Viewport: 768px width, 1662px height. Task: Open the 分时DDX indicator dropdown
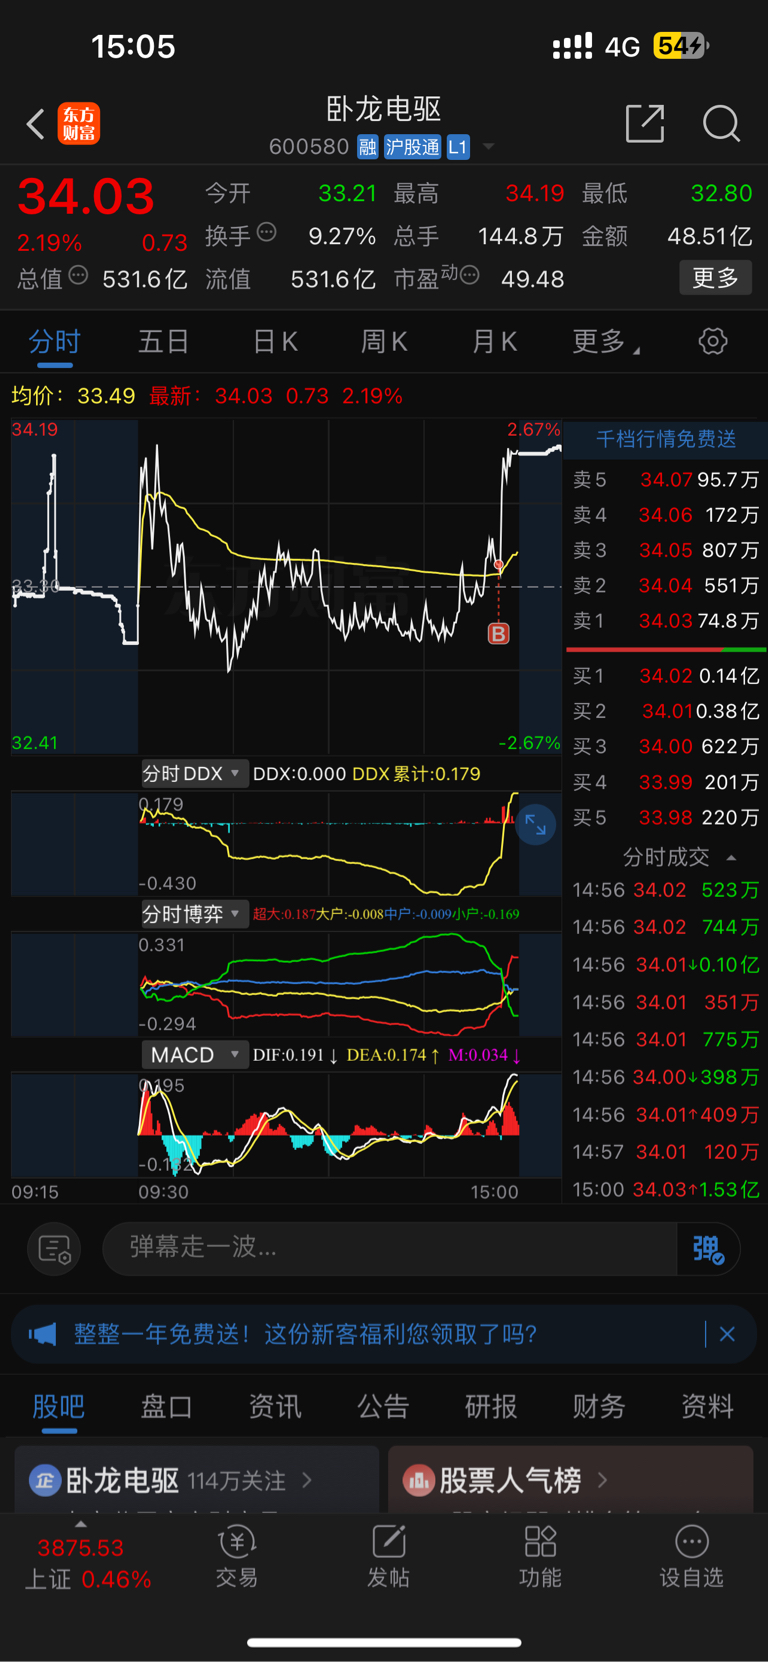pyautogui.click(x=194, y=773)
